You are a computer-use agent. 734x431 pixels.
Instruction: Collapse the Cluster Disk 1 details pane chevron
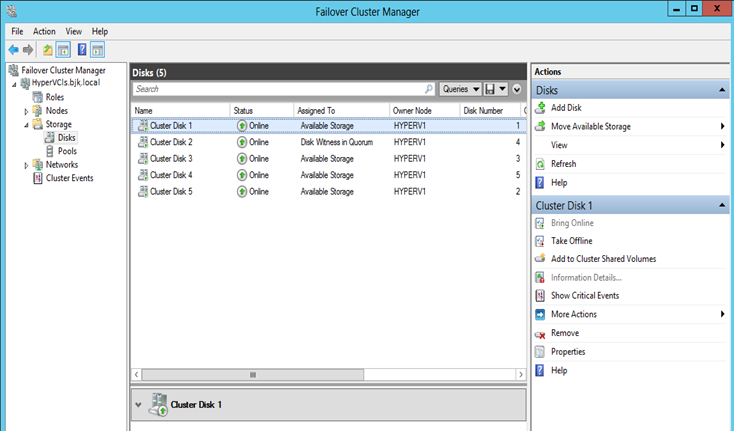click(x=138, y=405)
